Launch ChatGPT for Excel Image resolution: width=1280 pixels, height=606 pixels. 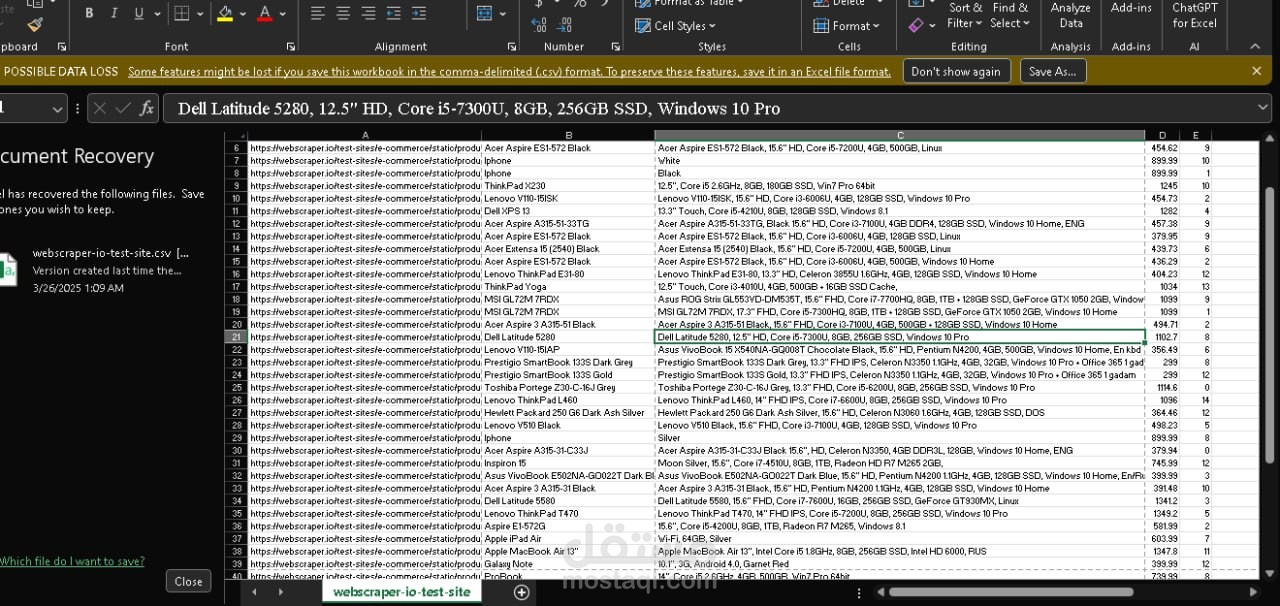1195,15
